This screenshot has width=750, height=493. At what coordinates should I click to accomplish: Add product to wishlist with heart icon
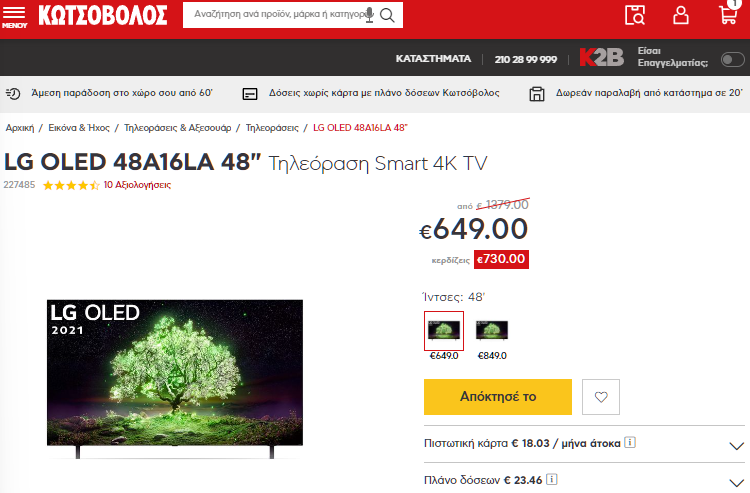pos(601,397)
